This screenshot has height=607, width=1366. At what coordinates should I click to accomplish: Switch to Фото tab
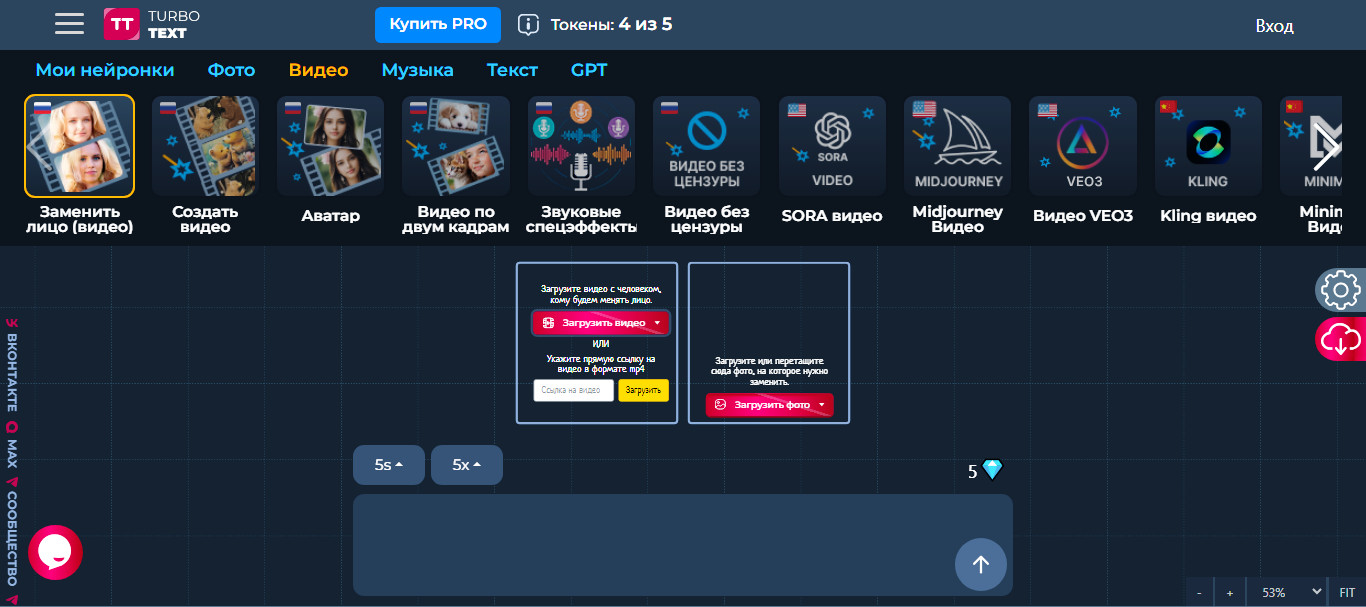[x=231, y=70]
